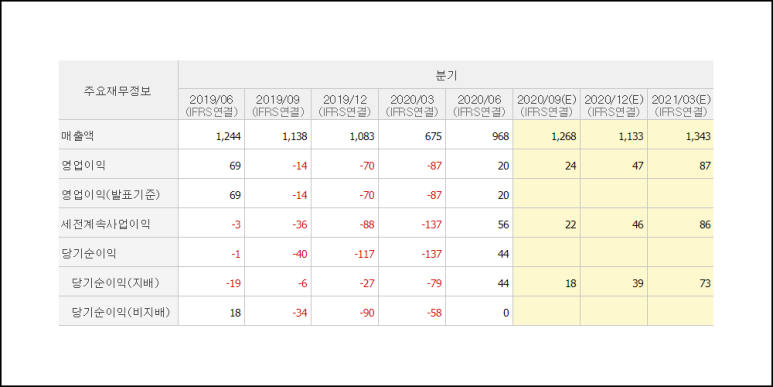Image resolution: width=773 pixels, height=387 pixels.
Task: Click 매출액 value 1,138 for 2019/09
Action: (295, 137)
